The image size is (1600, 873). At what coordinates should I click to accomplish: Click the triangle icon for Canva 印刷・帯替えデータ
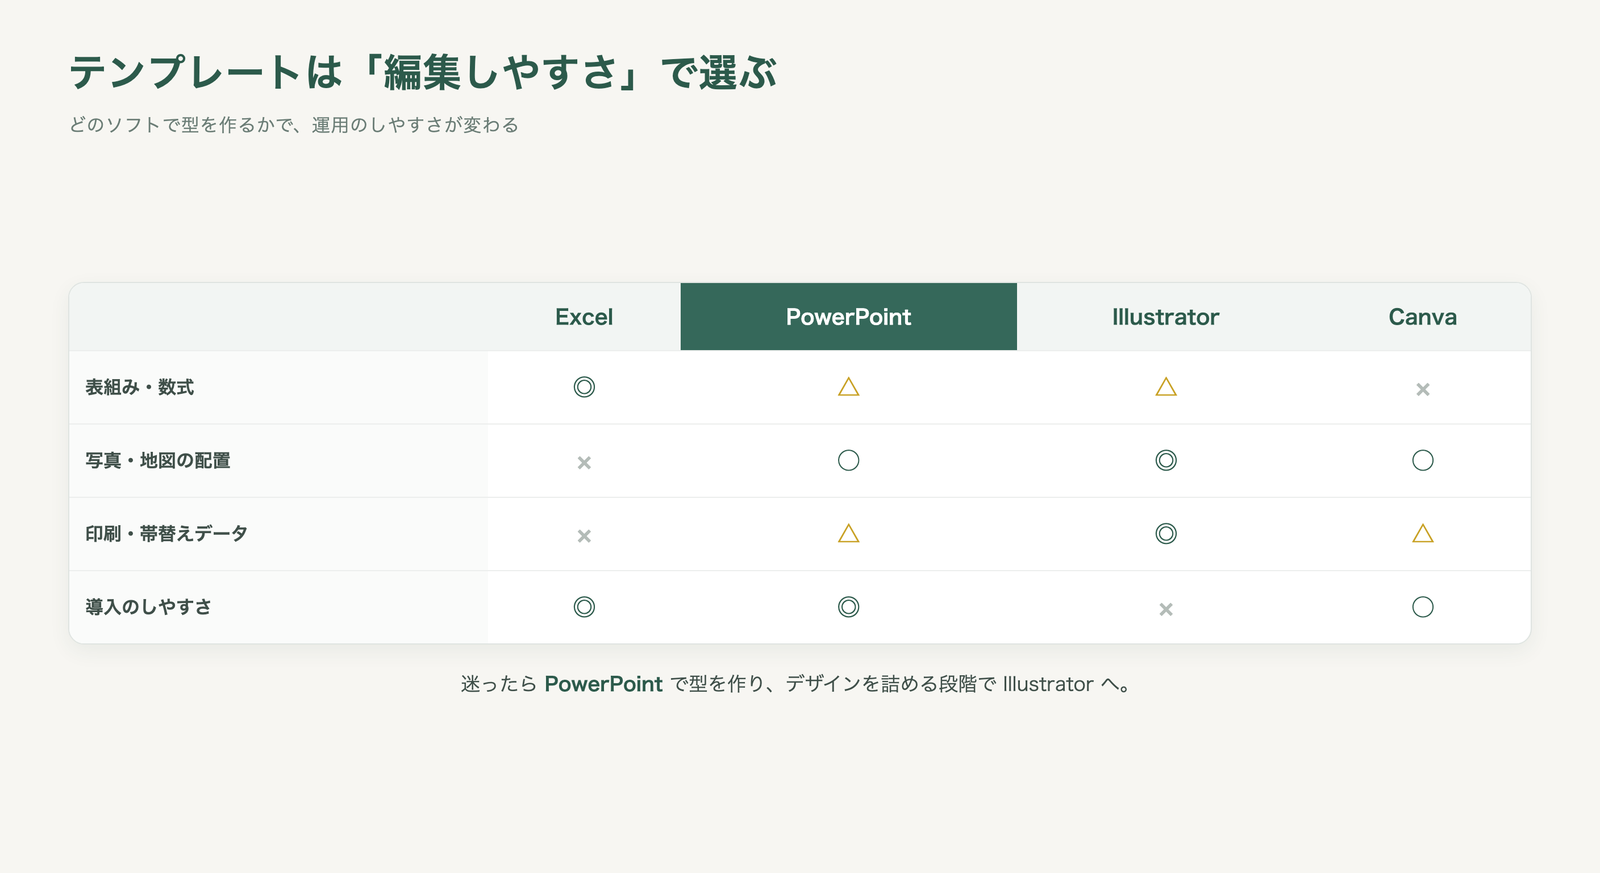click(1423, 533)
